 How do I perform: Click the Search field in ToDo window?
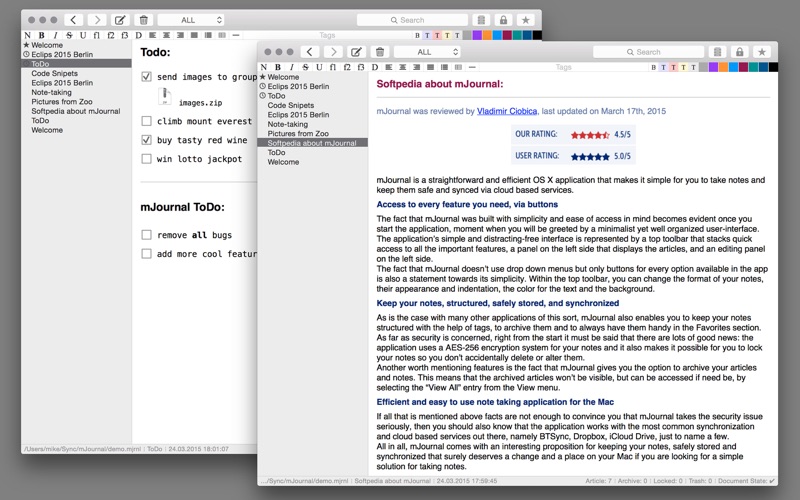point(412,20)
